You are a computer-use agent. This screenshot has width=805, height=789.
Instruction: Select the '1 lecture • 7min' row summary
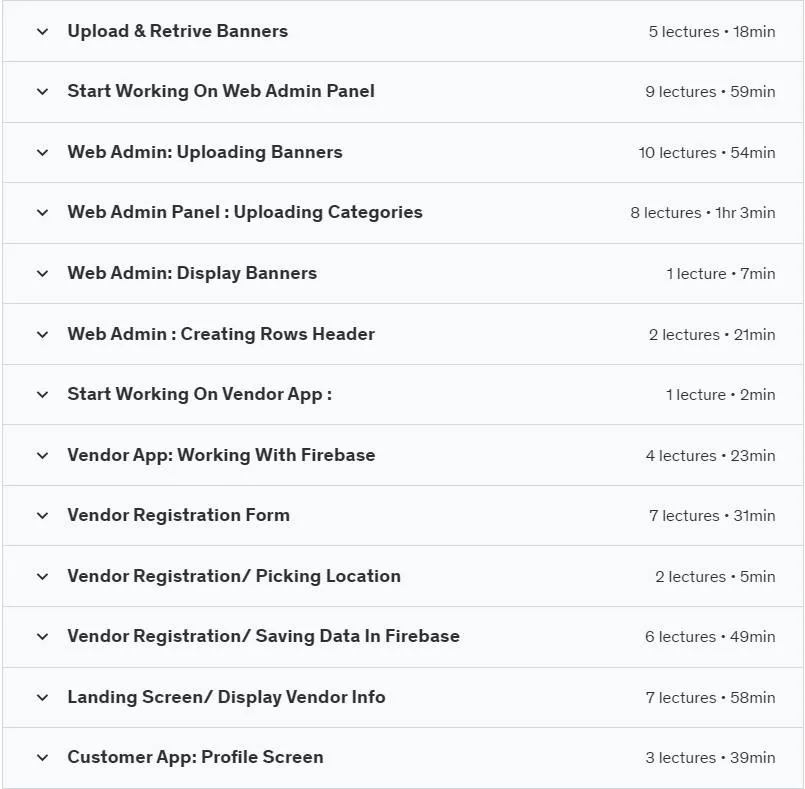point(721,274)
